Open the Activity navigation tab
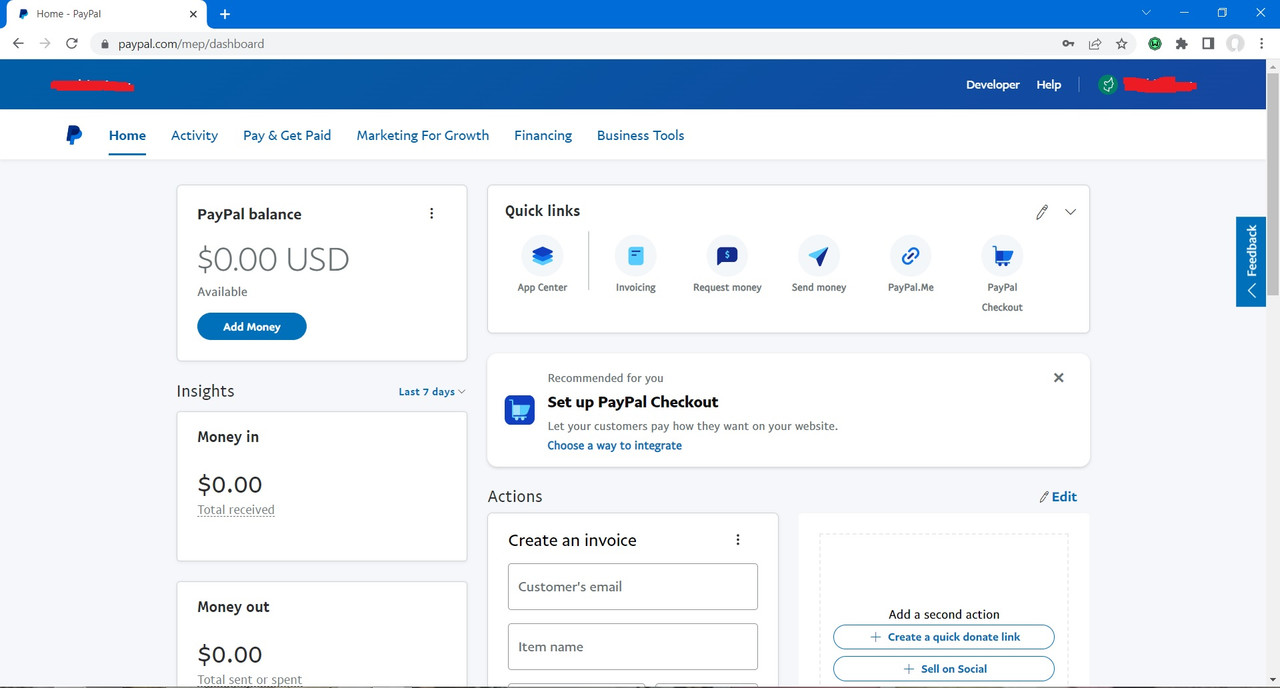This screenshot has height=688, width=1280. point(194,135)
